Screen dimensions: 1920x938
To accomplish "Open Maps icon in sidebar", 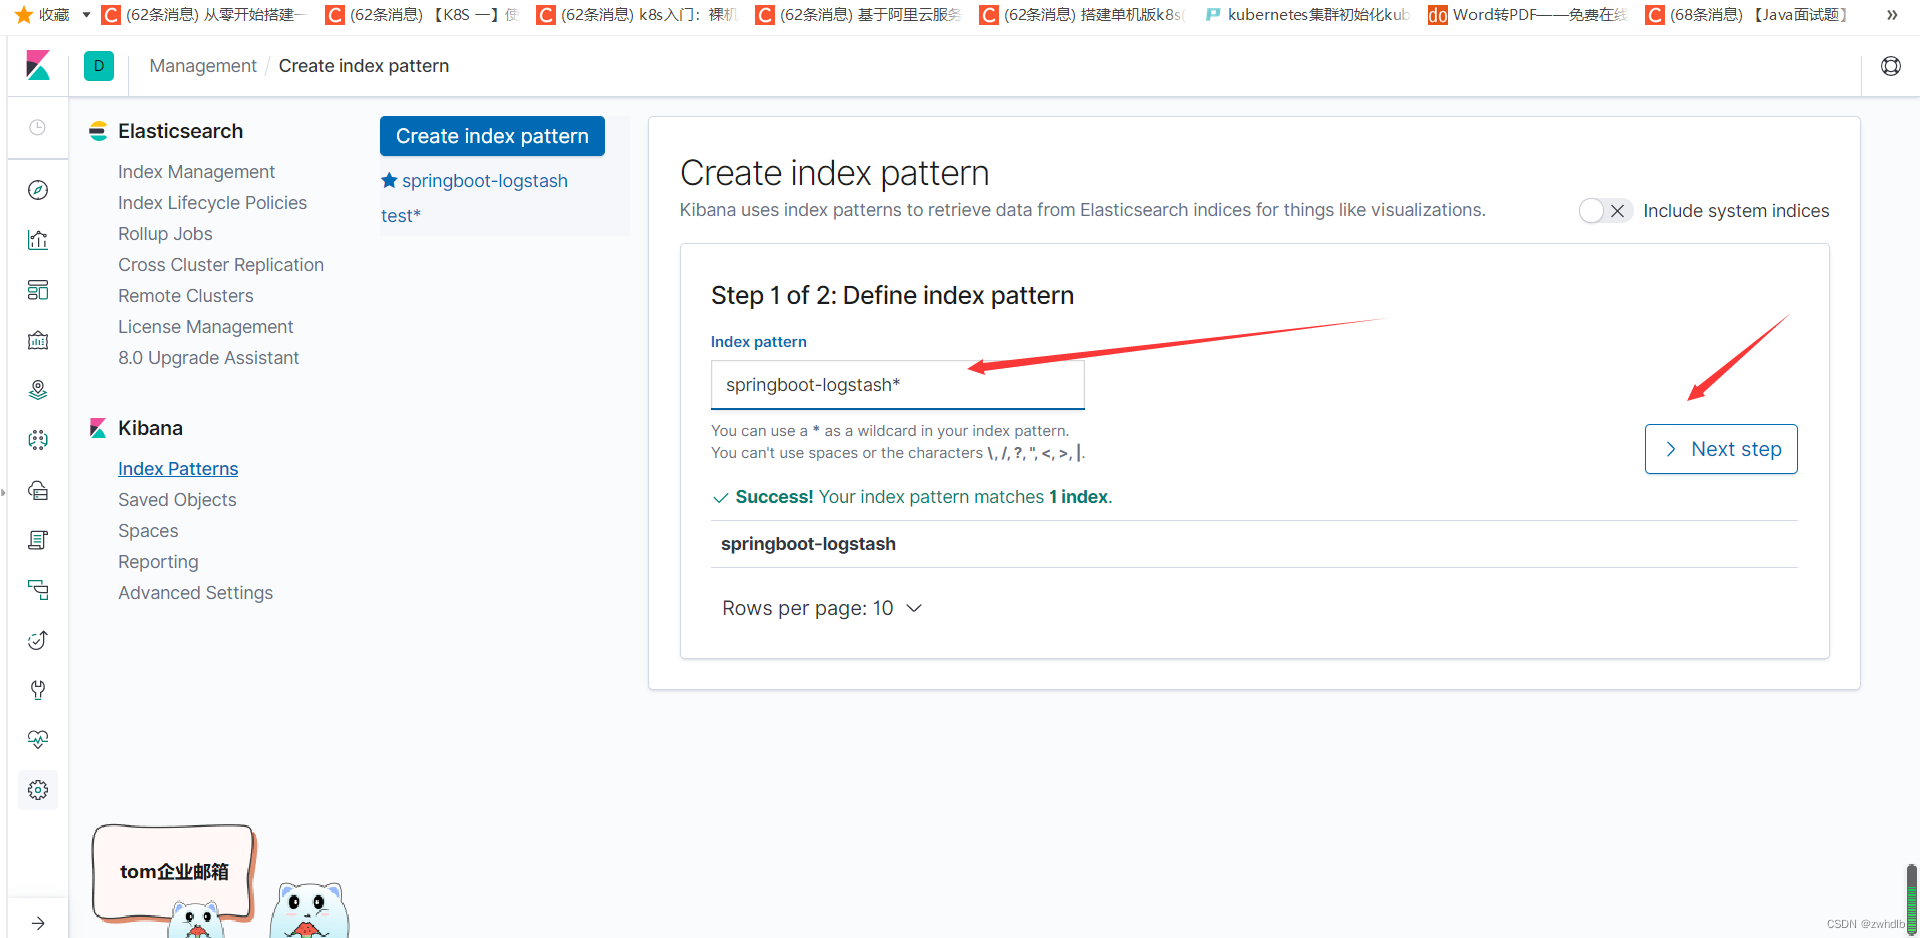I will 38,390.
